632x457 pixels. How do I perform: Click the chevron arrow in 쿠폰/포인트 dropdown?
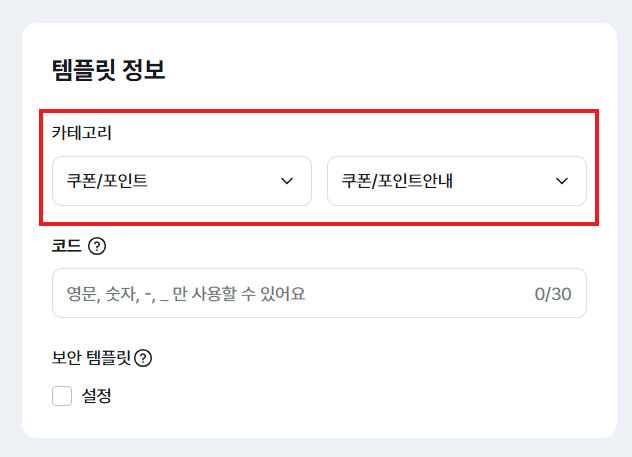287,181
